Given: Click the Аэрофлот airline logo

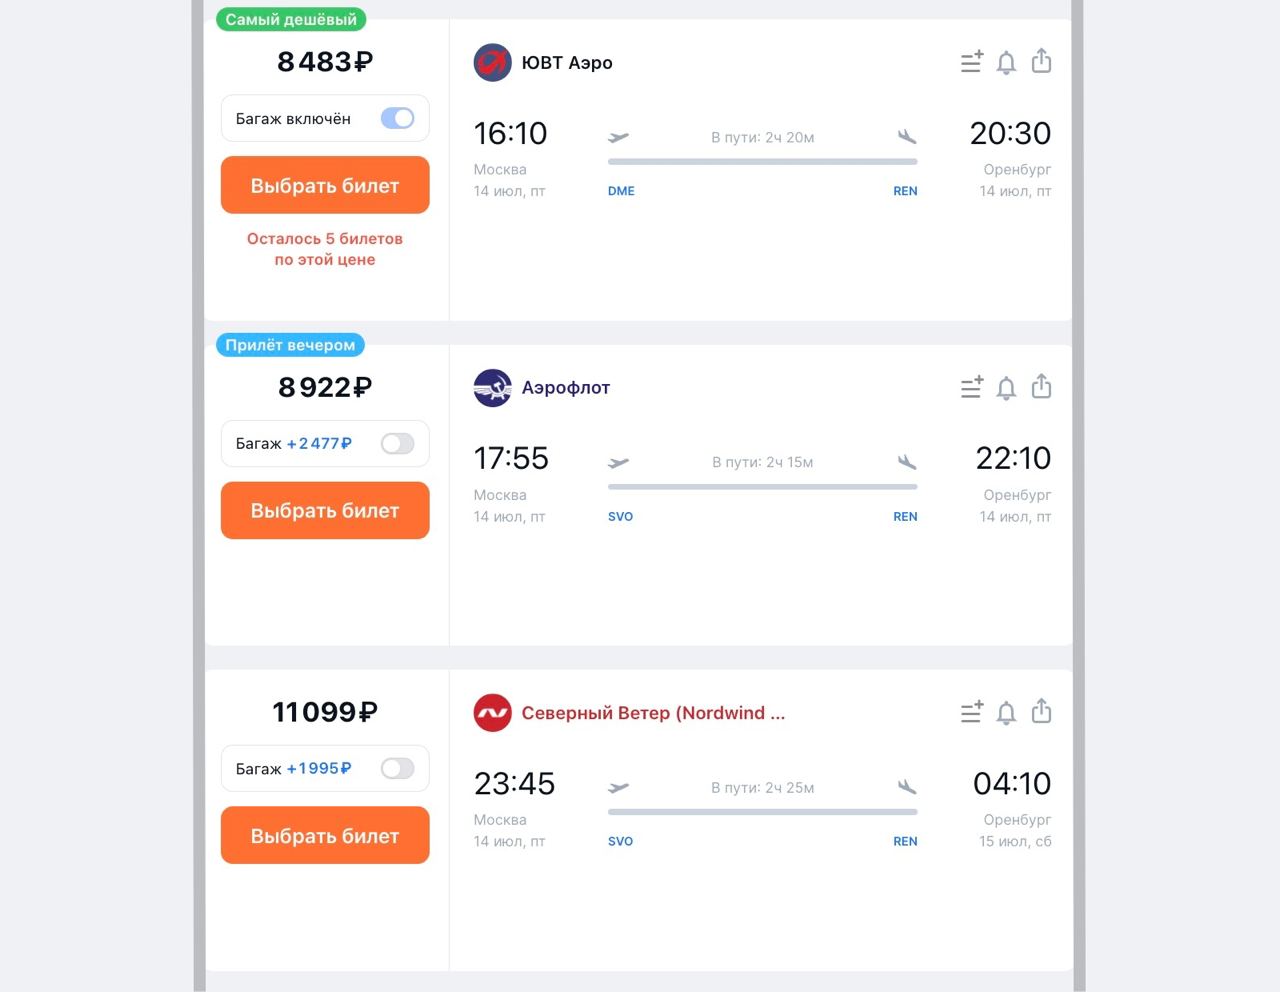Looking at the screenshot, I should coord(492,388).
